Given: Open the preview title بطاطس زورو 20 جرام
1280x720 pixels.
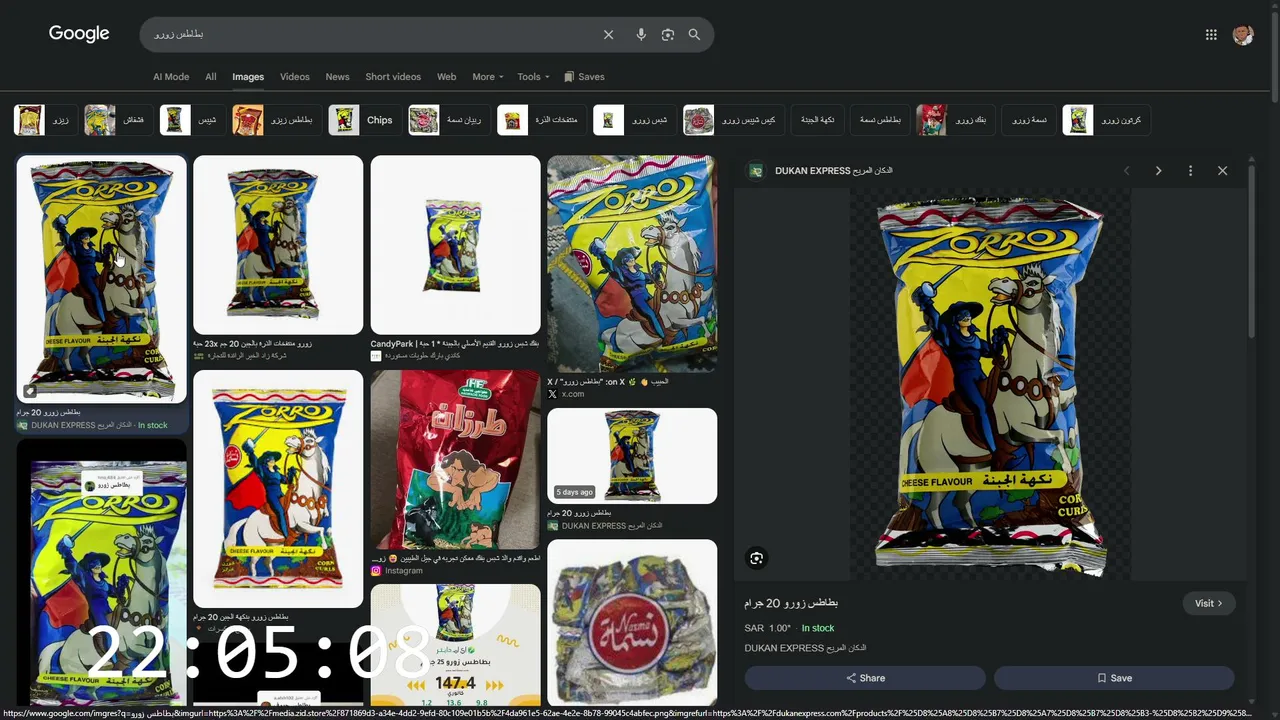Looking at the screenshot, I should pos(791,603).
